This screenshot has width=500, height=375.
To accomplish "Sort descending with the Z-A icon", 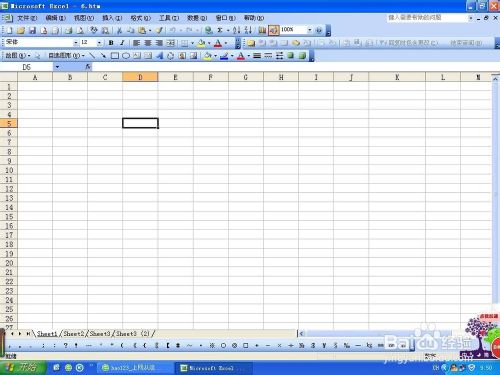I will point(248,30).
